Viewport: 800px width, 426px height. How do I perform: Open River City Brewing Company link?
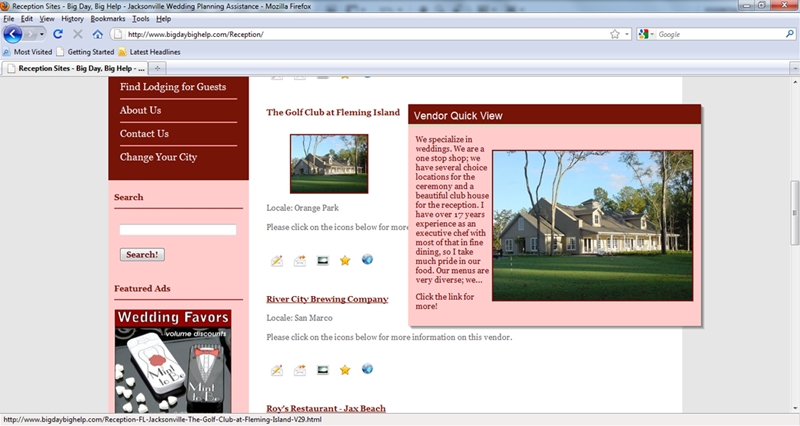[327, 299]
